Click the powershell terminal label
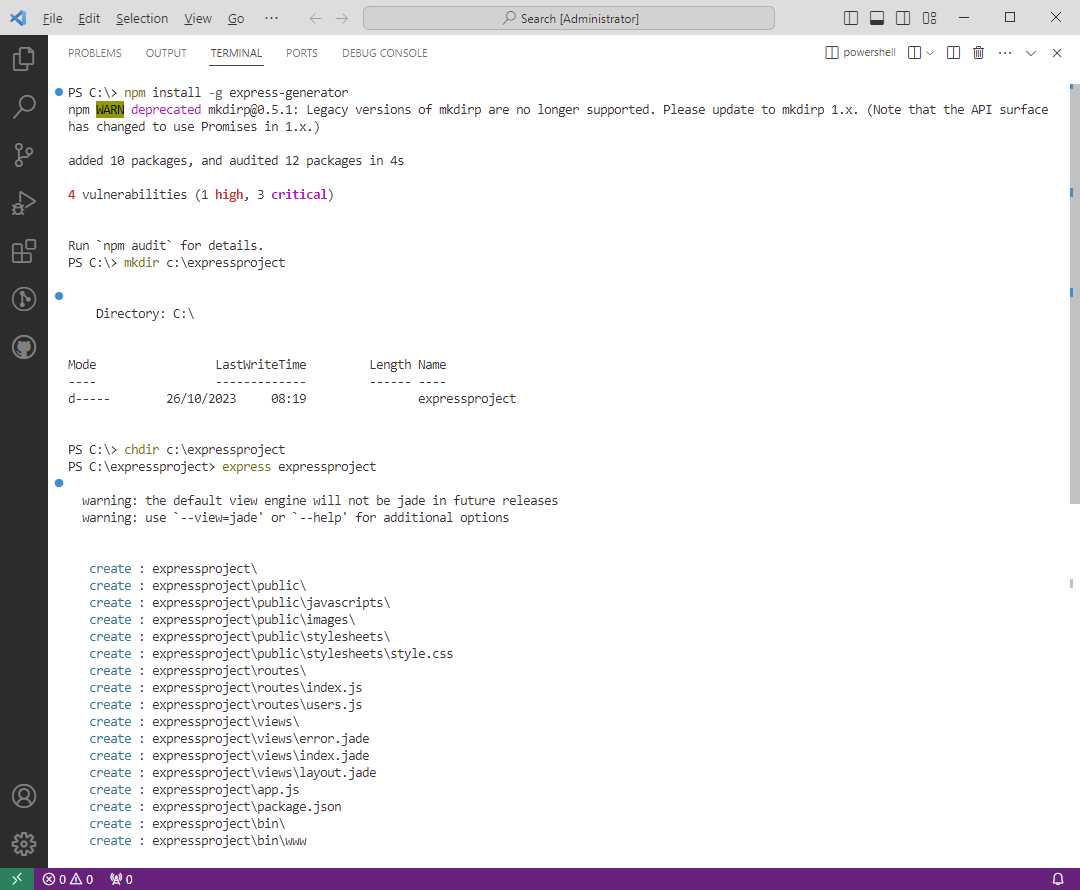The width and height of the screenshot is (1080, 890). (x=860, y=52)
